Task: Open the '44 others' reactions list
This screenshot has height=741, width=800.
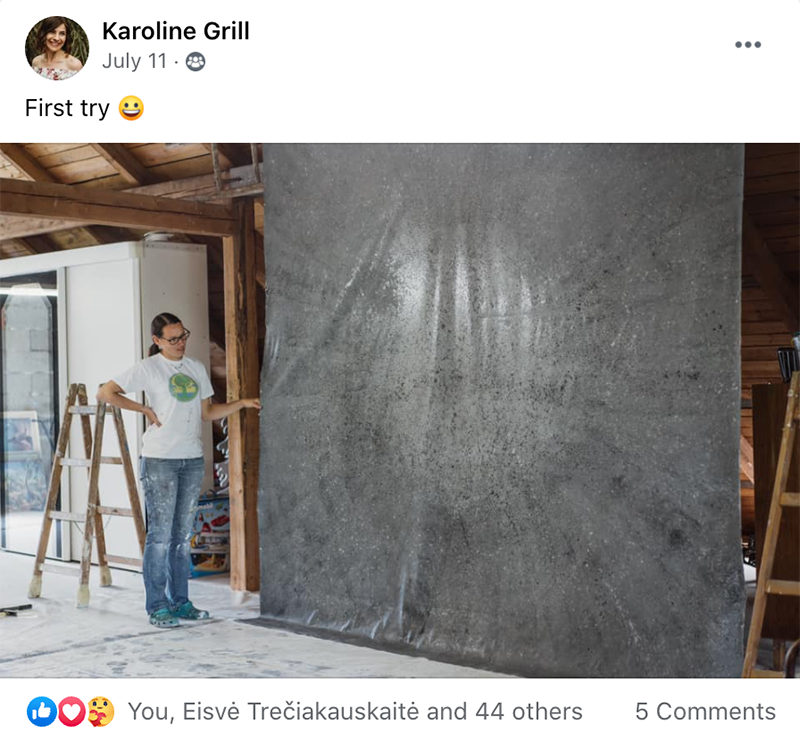Action: [x=529, y=711]
